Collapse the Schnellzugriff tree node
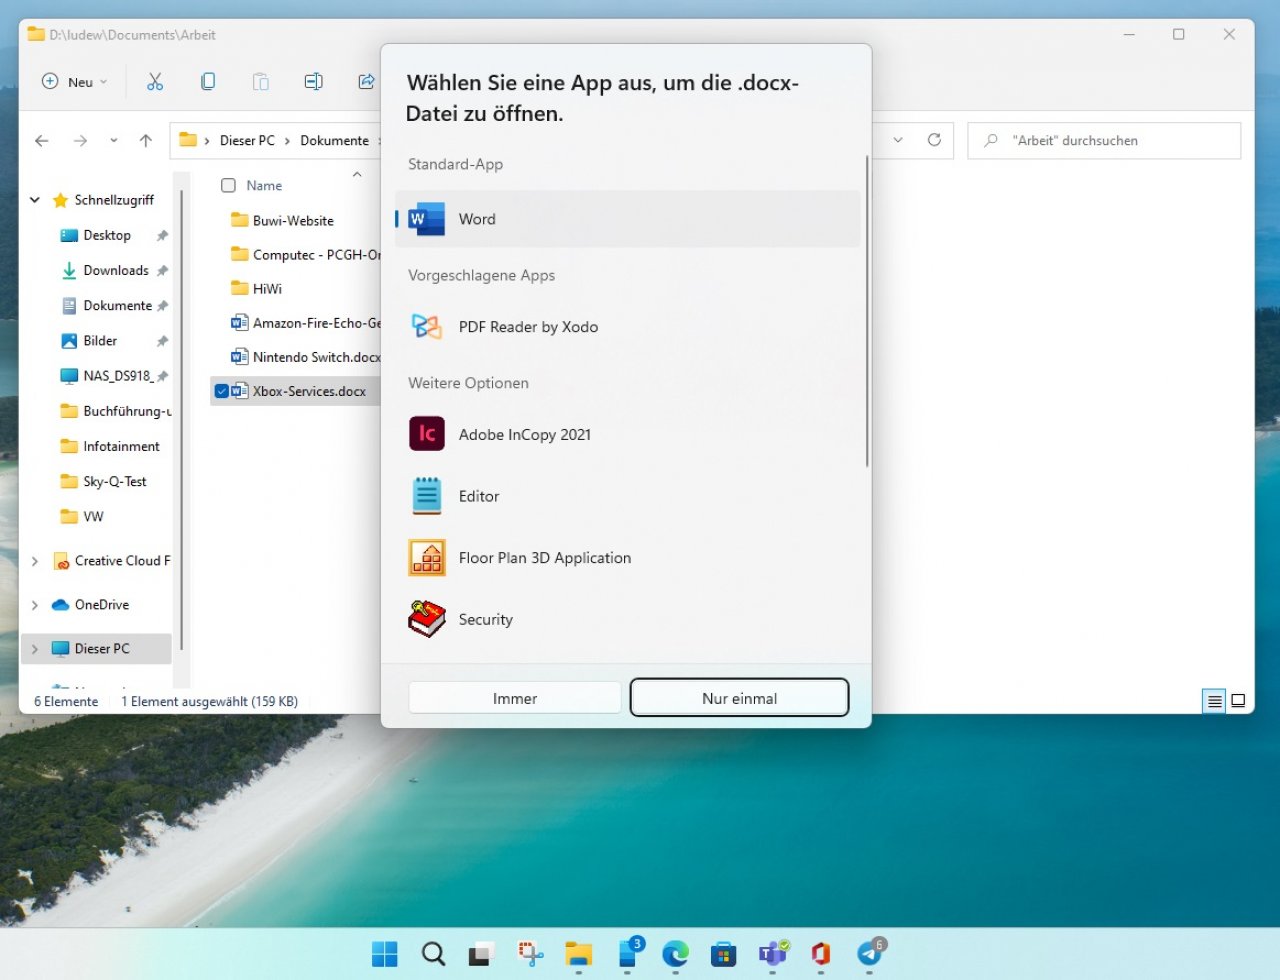The width and height of the screenshot is (1280, 980). [35, 200]
